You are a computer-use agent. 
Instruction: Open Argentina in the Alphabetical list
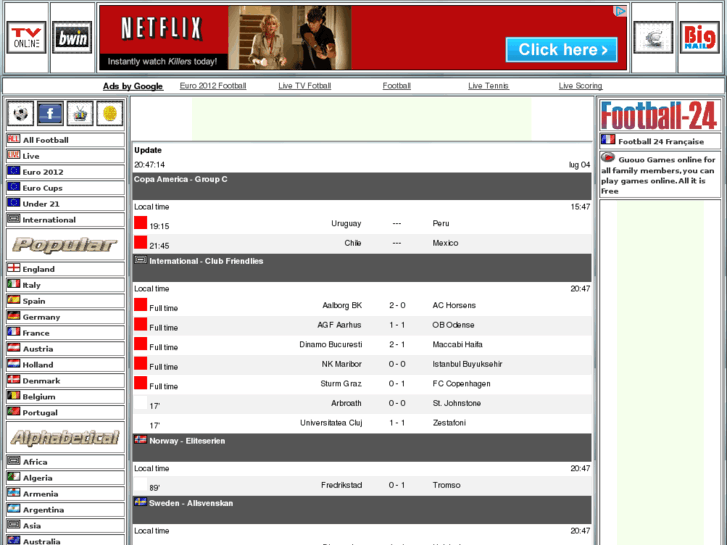pyautogui.click(x=65, y=510)
